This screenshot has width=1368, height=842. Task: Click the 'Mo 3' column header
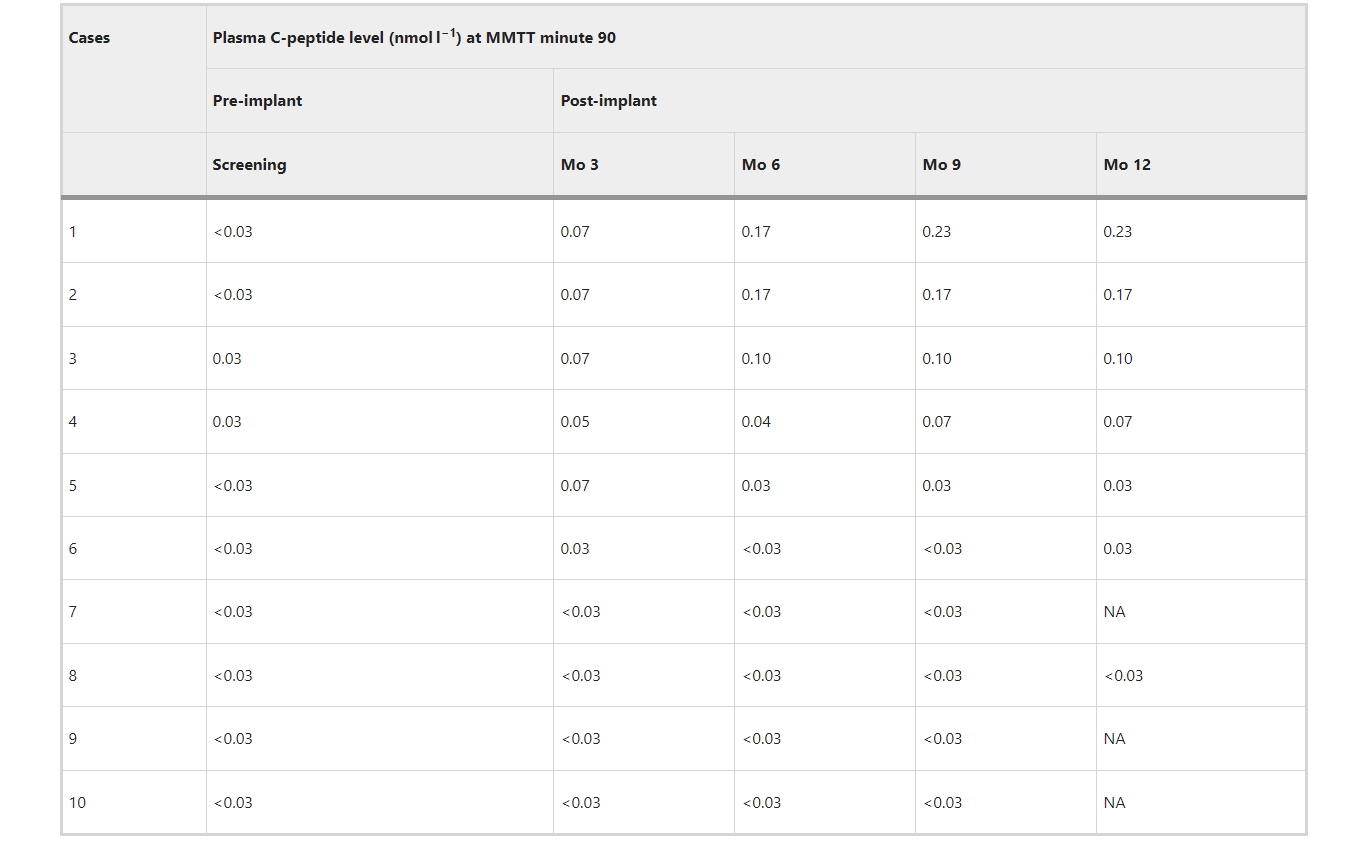(x=579, y=165)
